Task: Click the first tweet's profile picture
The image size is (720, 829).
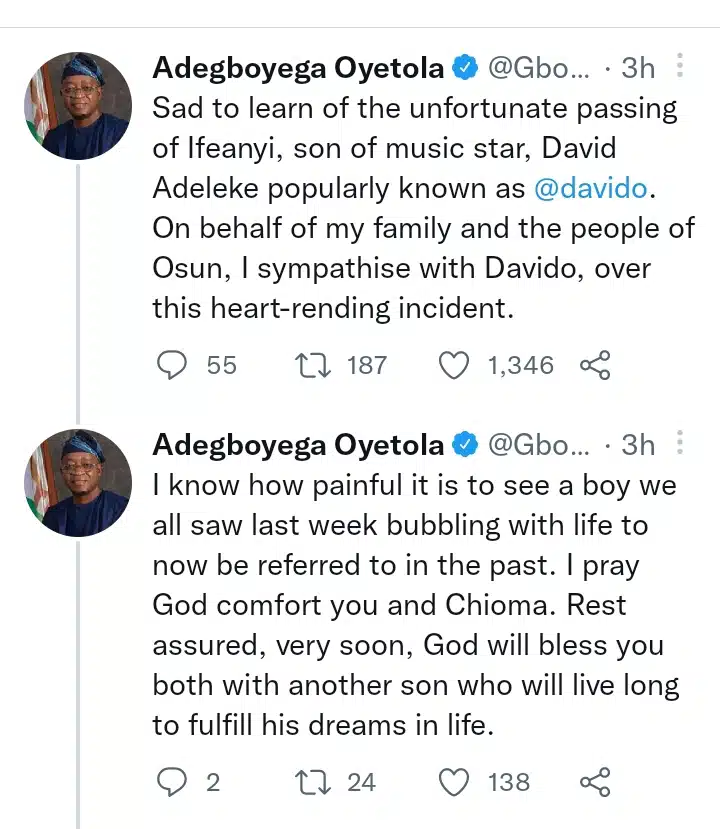Action: (x=77, y=105)
